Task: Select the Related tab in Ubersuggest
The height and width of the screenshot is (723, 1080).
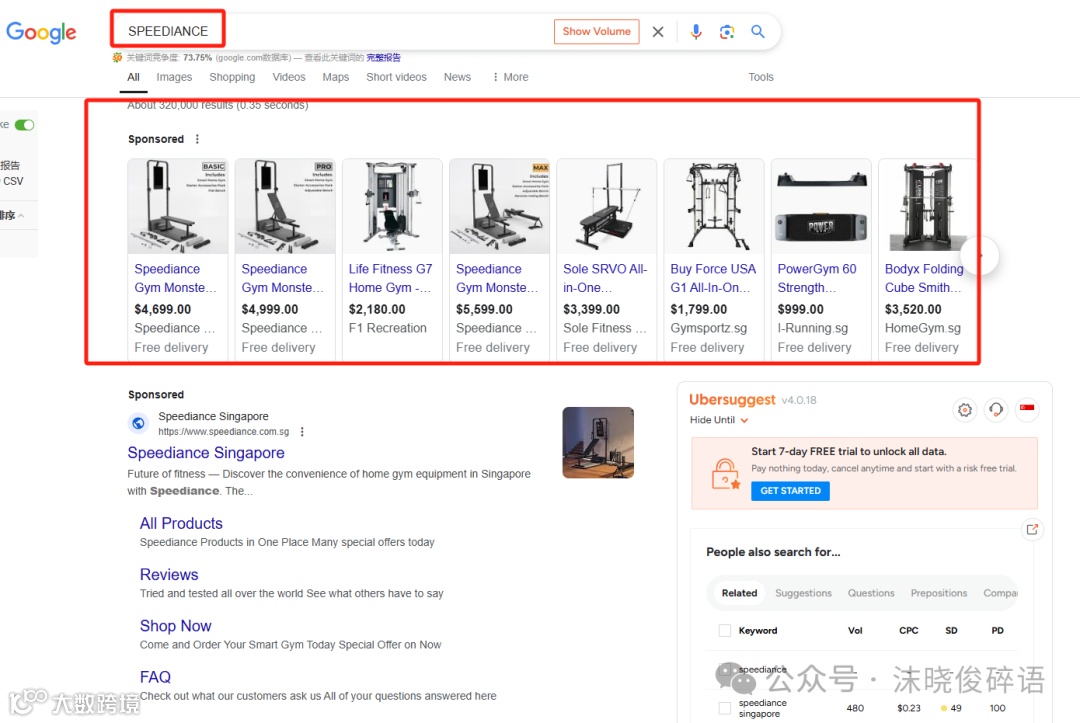Action: (x=739, y=593)
